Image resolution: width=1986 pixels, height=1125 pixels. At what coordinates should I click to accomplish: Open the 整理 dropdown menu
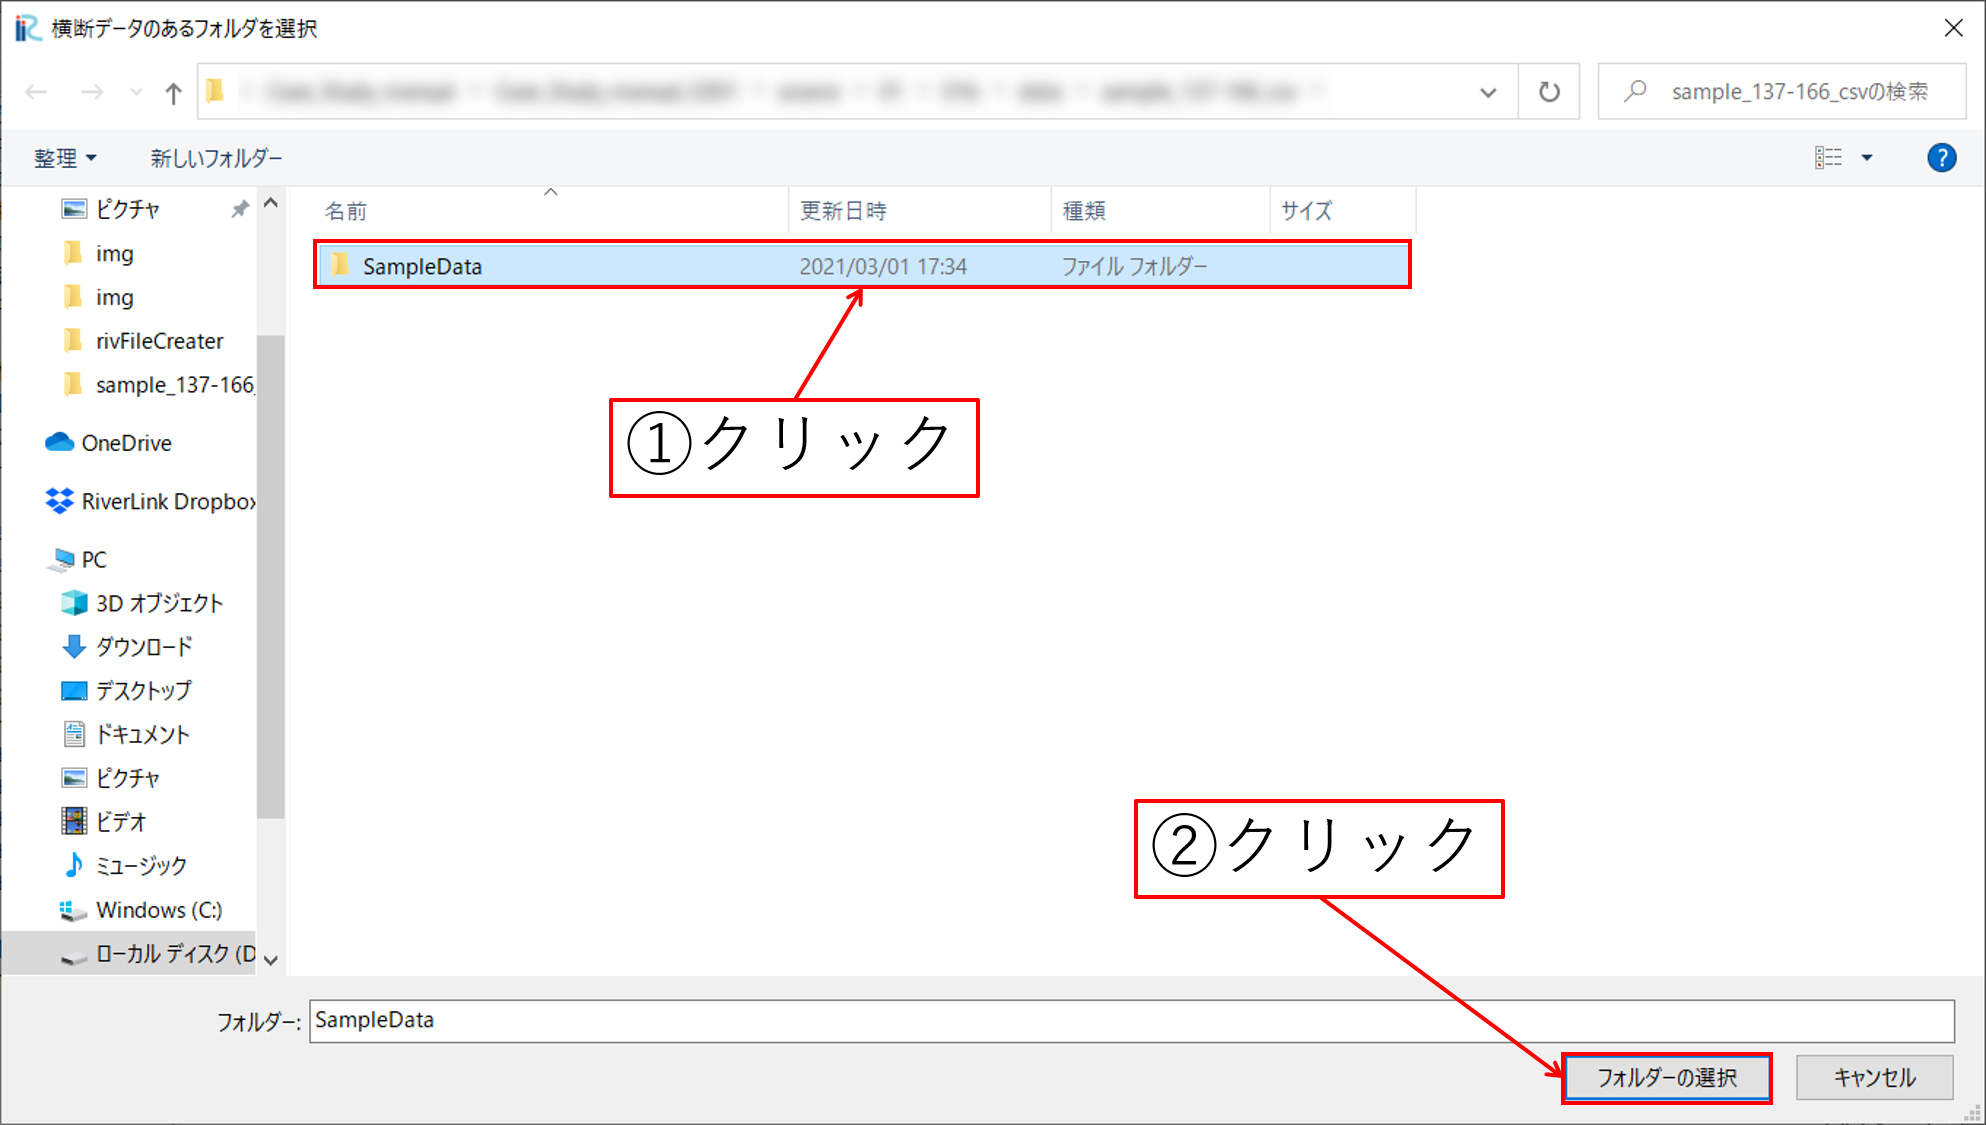64,157
